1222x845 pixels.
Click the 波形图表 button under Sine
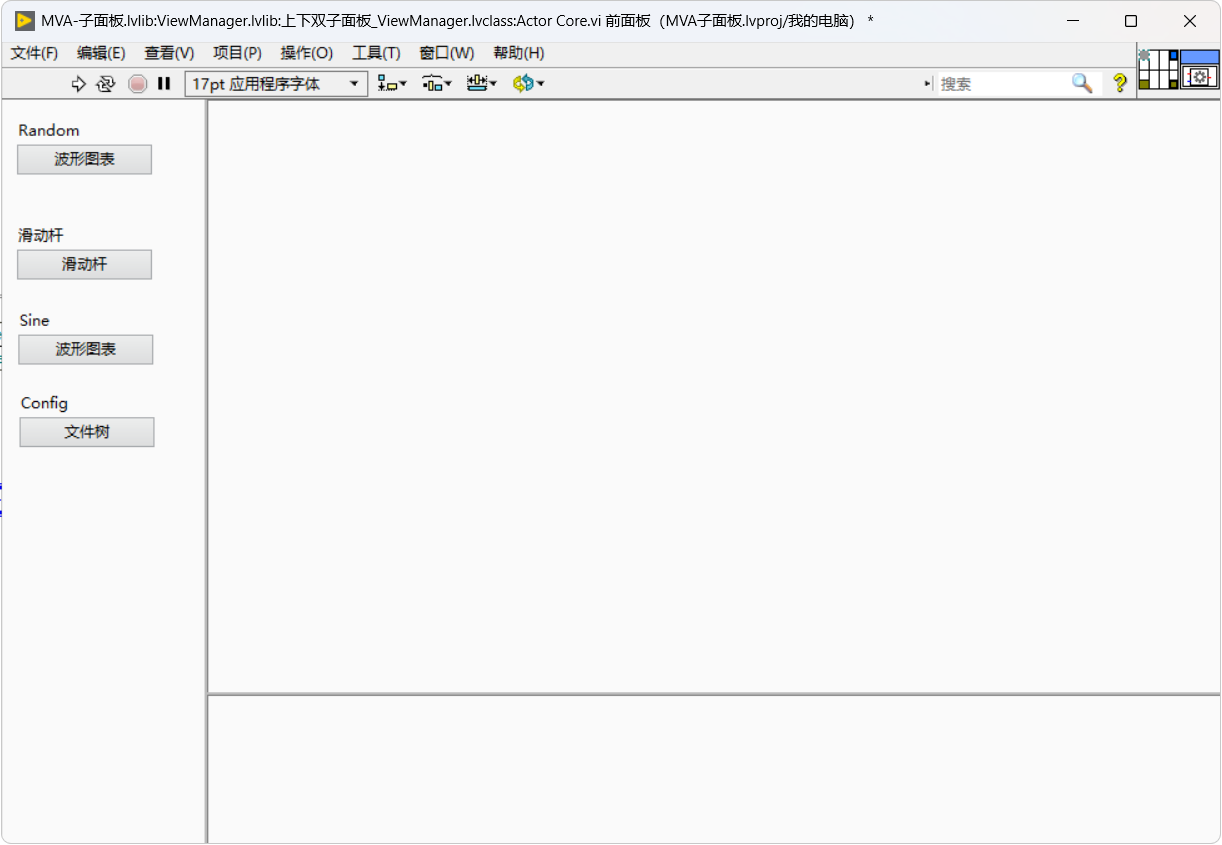[86, 349]
